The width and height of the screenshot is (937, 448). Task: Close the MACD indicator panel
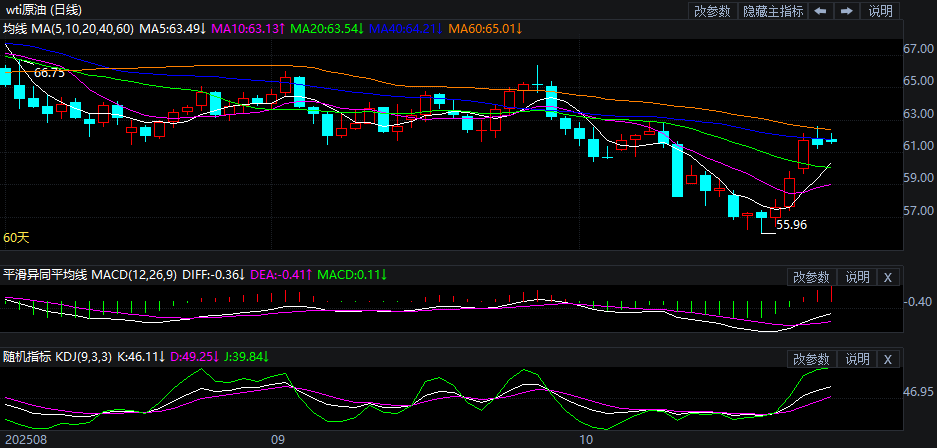(888, 277)
